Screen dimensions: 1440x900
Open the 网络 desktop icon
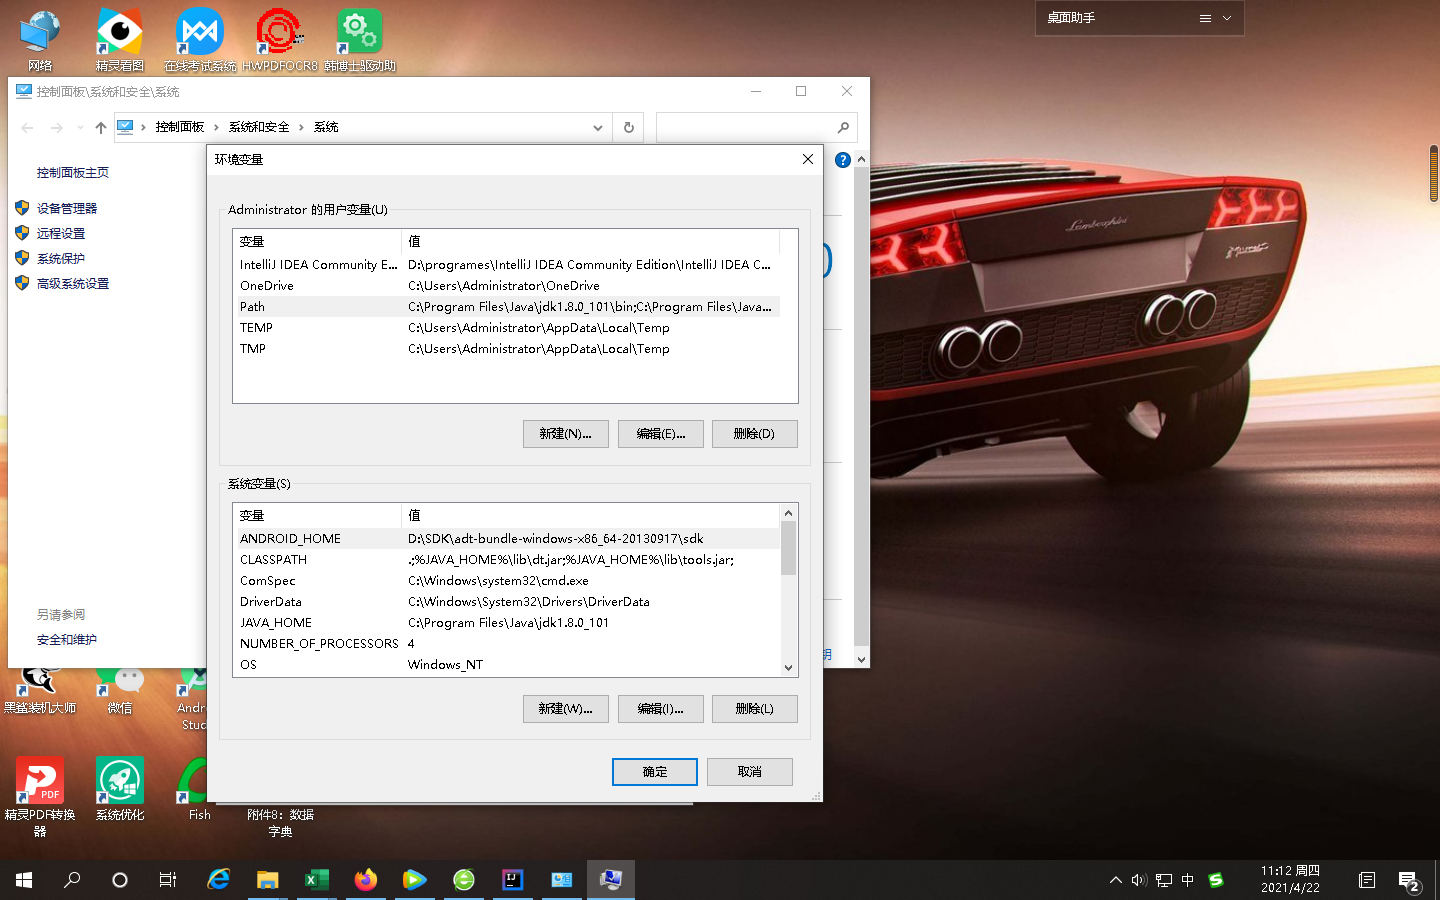40,40
